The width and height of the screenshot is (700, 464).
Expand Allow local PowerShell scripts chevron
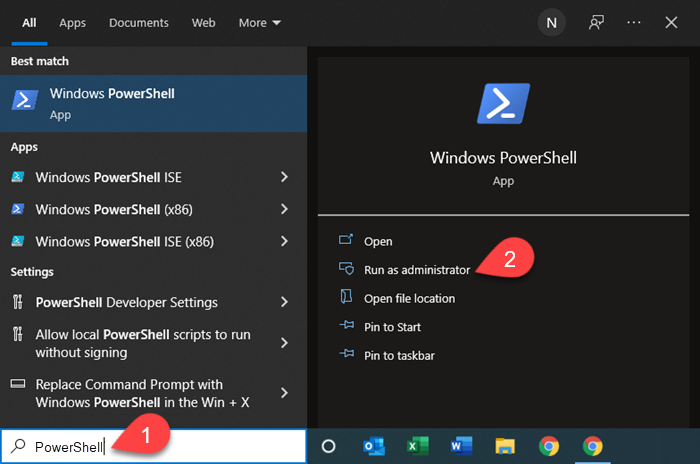(x=284, y=343)
